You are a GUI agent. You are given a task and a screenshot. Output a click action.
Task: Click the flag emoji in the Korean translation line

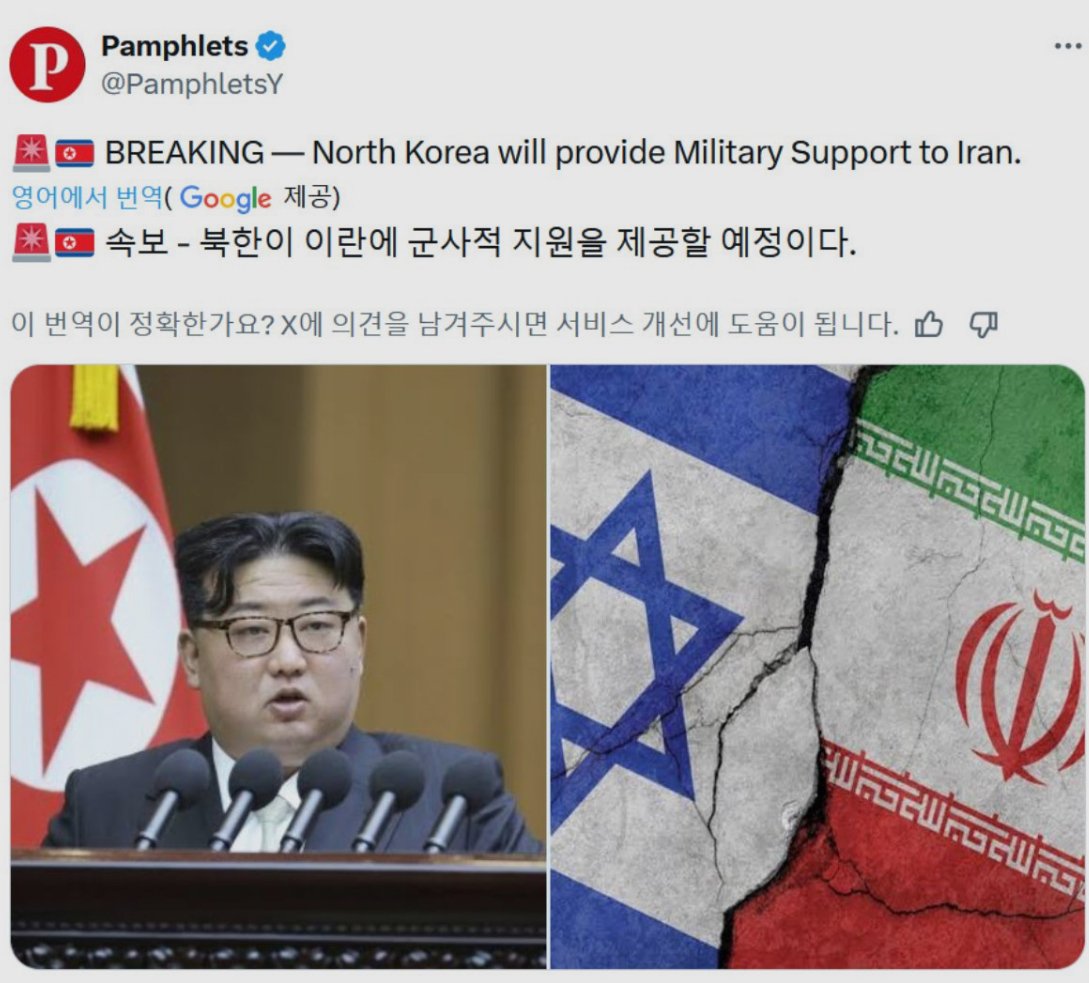pos(74,242)
